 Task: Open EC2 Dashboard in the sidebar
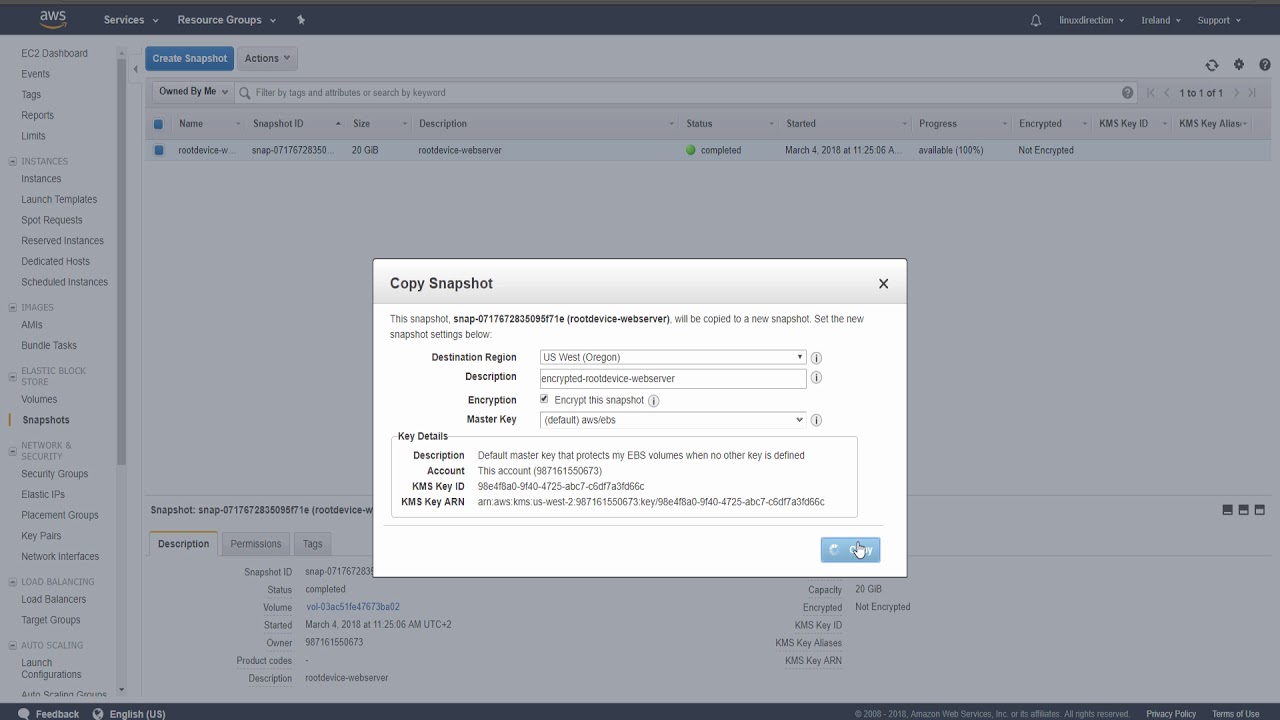point(55,53)
